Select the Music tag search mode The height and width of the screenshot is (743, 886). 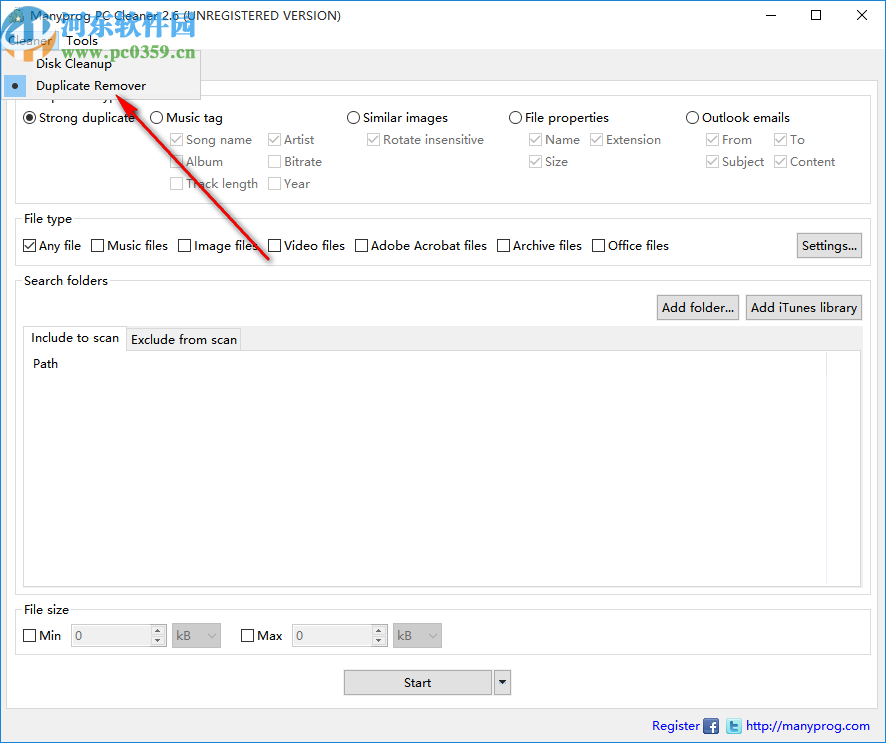156,117
